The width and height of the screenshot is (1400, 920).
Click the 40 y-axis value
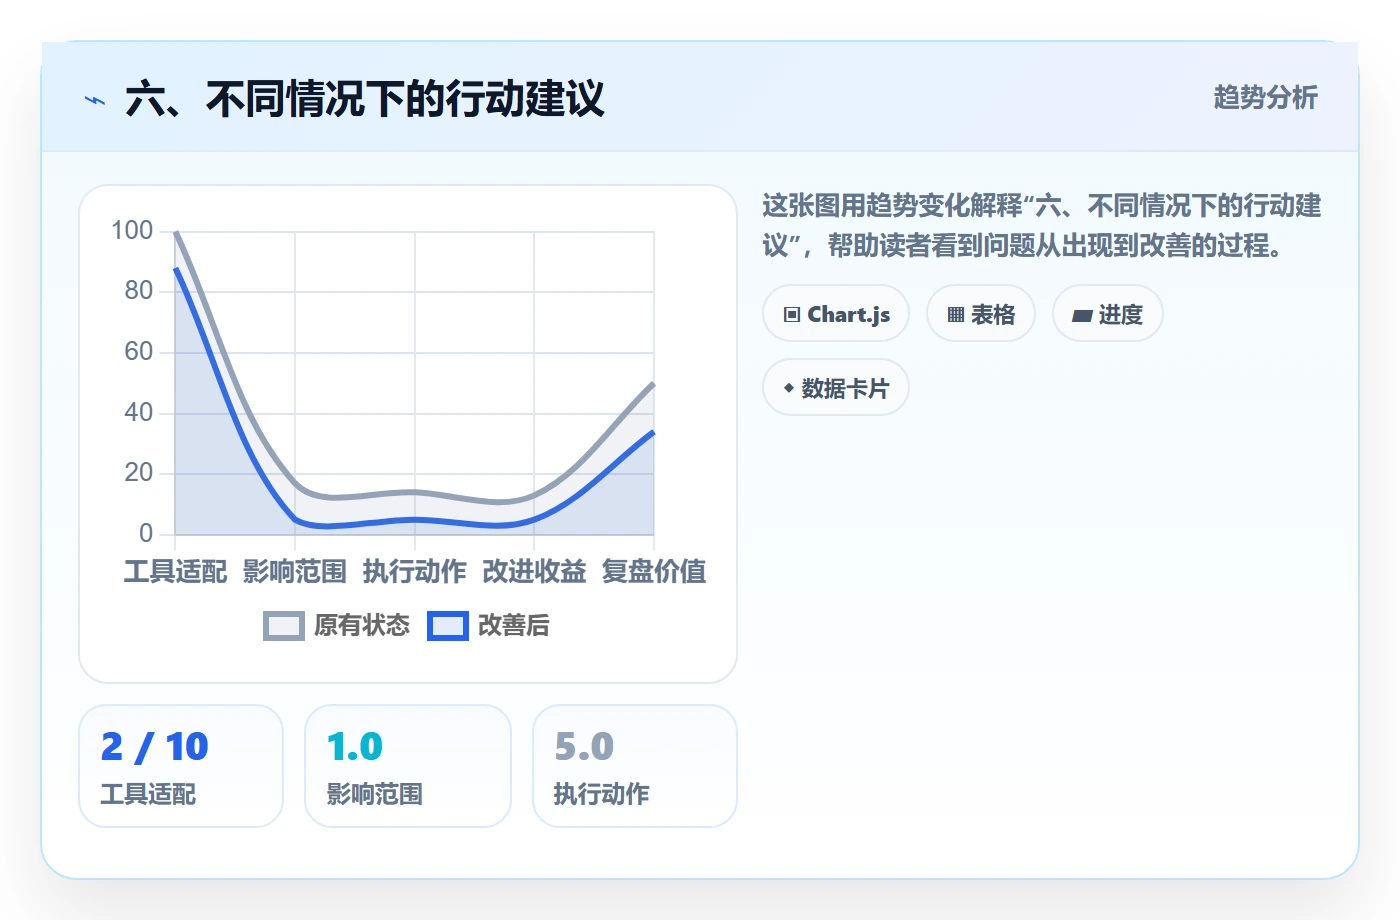point(139,412)
